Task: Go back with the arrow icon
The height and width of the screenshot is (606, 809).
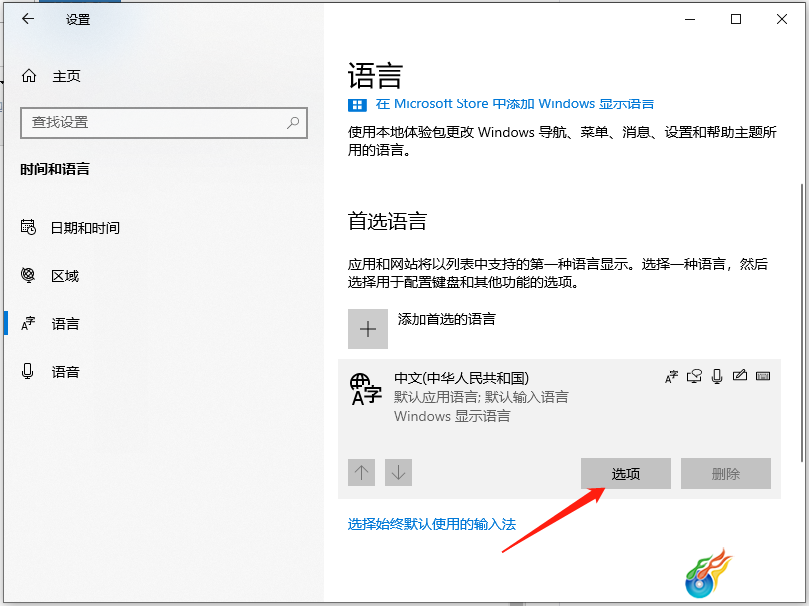Action: 28,19
